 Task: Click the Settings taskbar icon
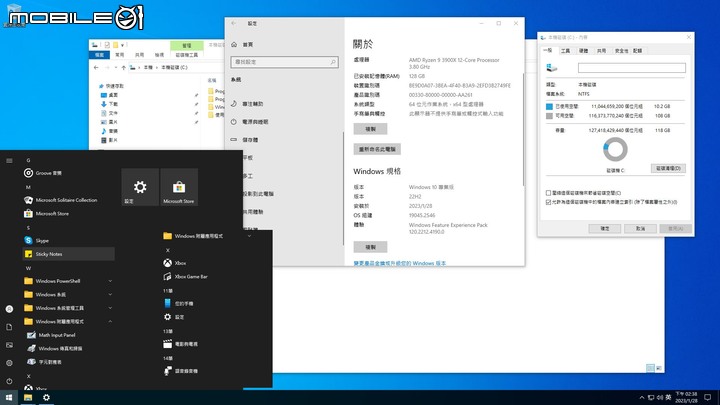click(x=46, y=398)
